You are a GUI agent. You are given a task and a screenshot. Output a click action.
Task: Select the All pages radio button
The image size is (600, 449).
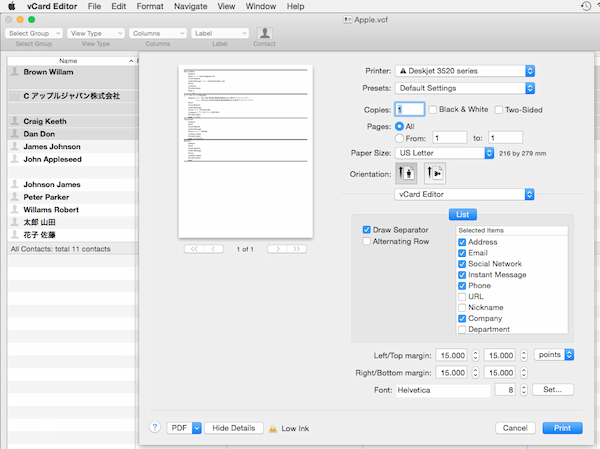(399, 126)
